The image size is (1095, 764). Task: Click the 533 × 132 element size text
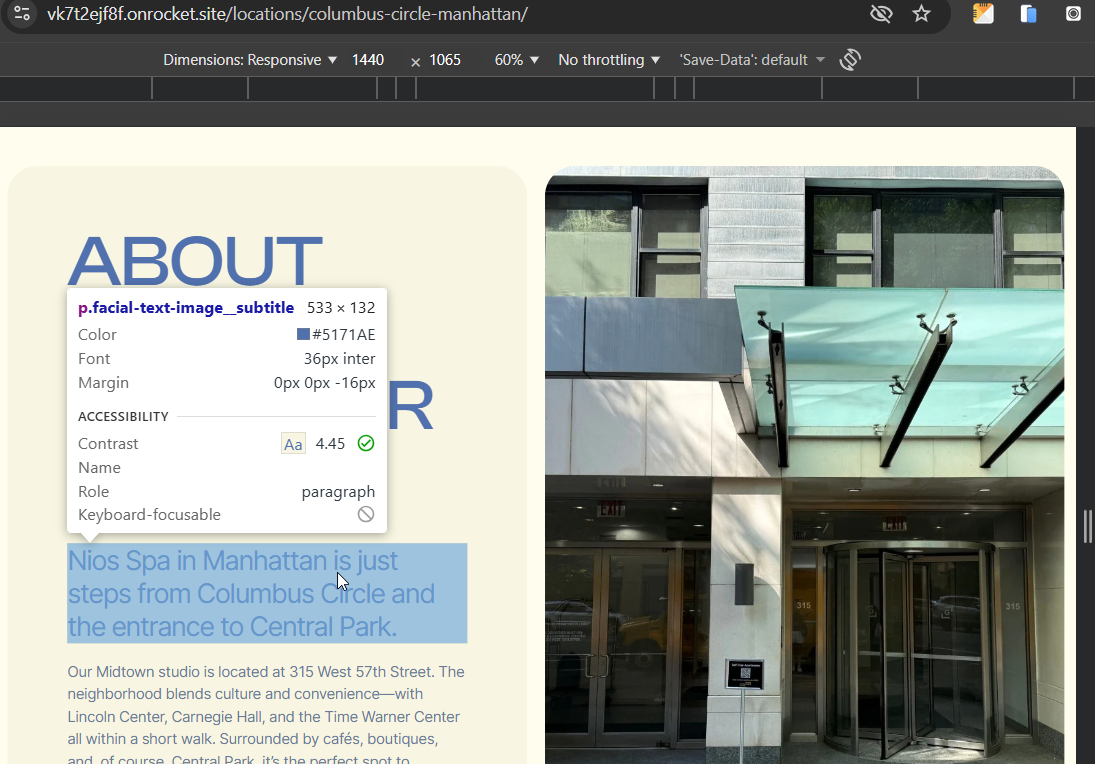pos(341,308)
